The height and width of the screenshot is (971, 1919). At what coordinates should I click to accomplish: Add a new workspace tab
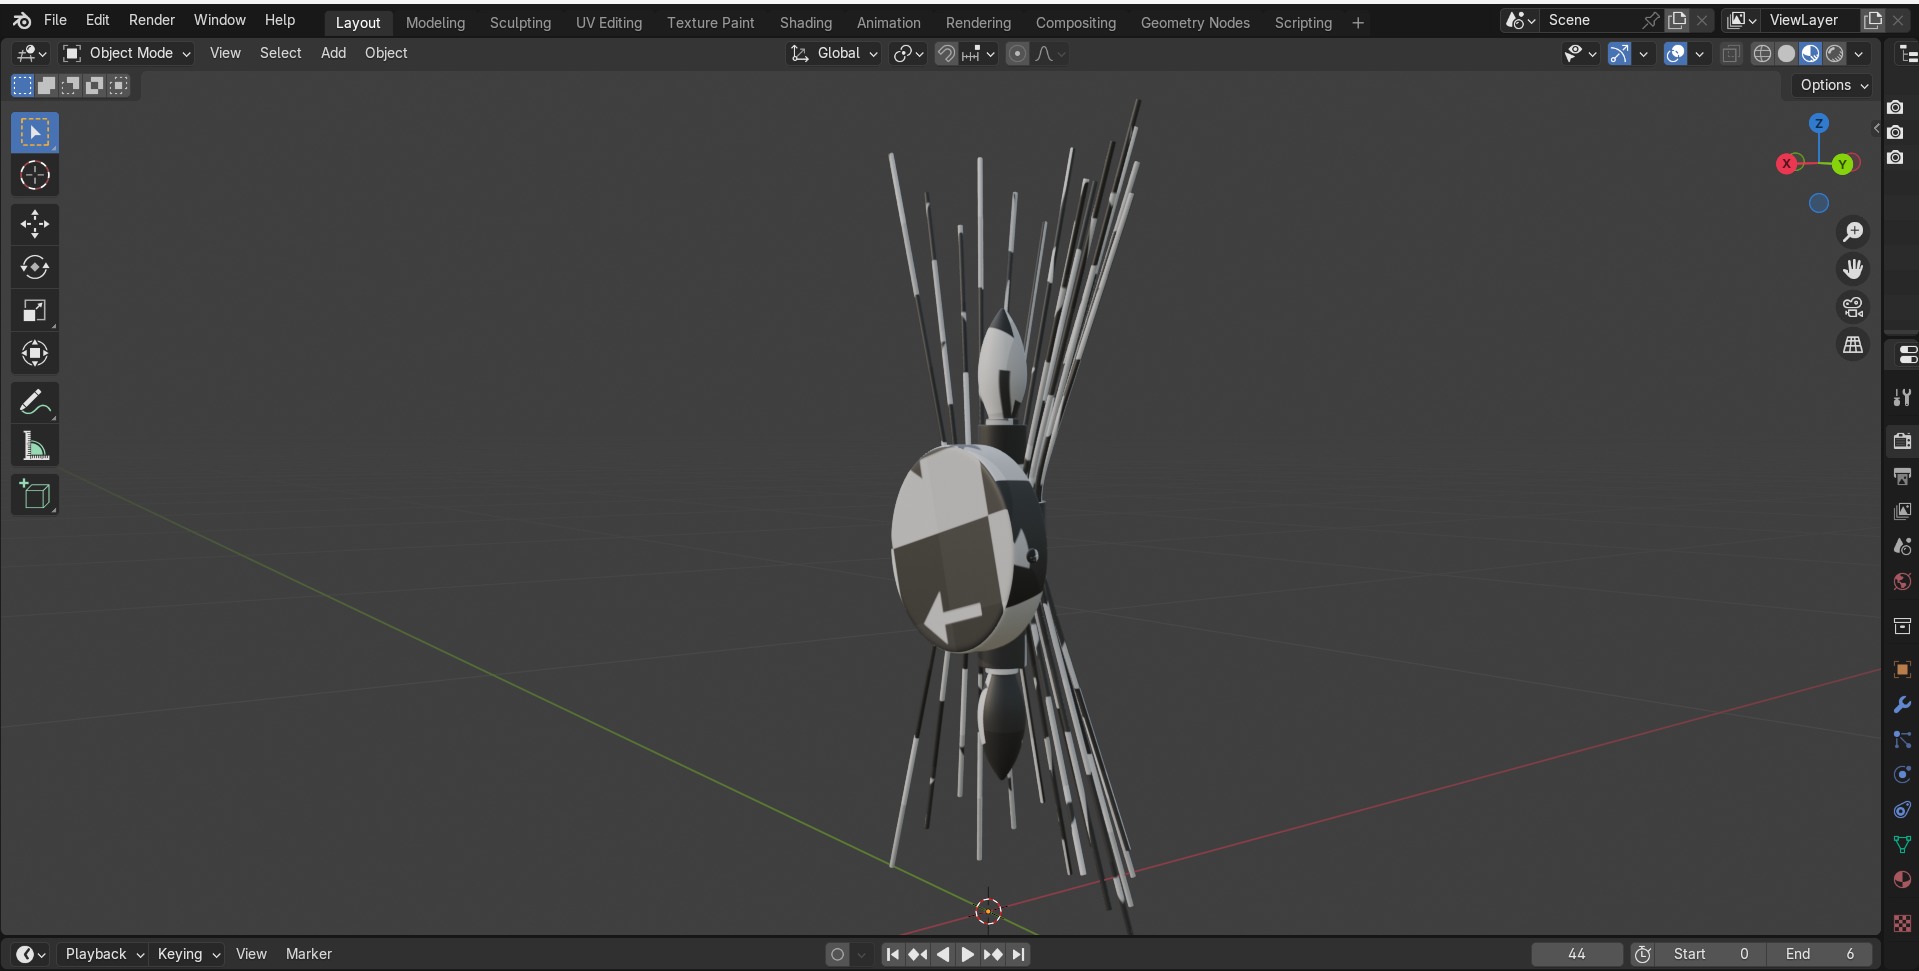point(1358,22)
